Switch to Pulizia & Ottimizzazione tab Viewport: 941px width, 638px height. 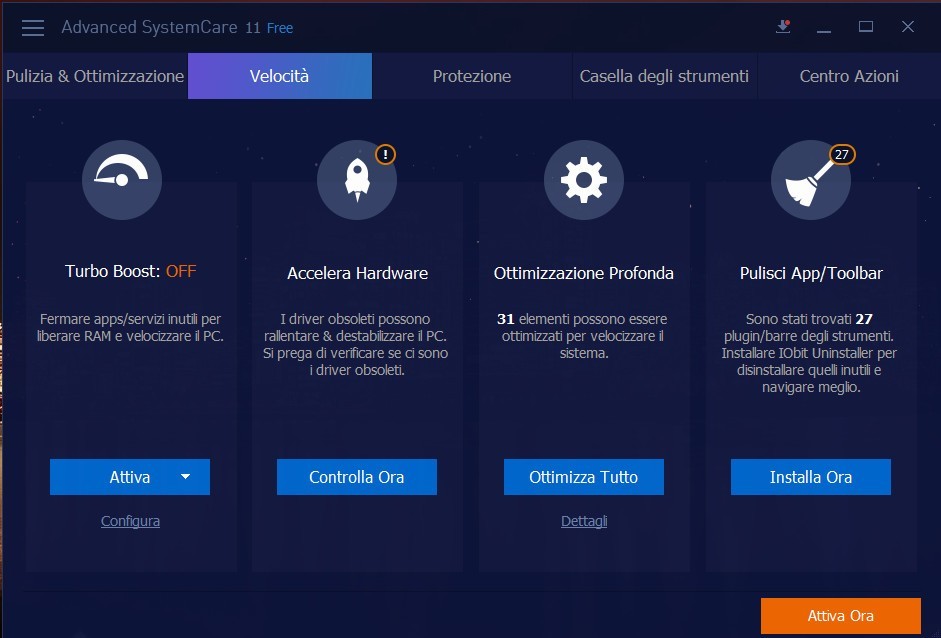click(x=94, y=76)
